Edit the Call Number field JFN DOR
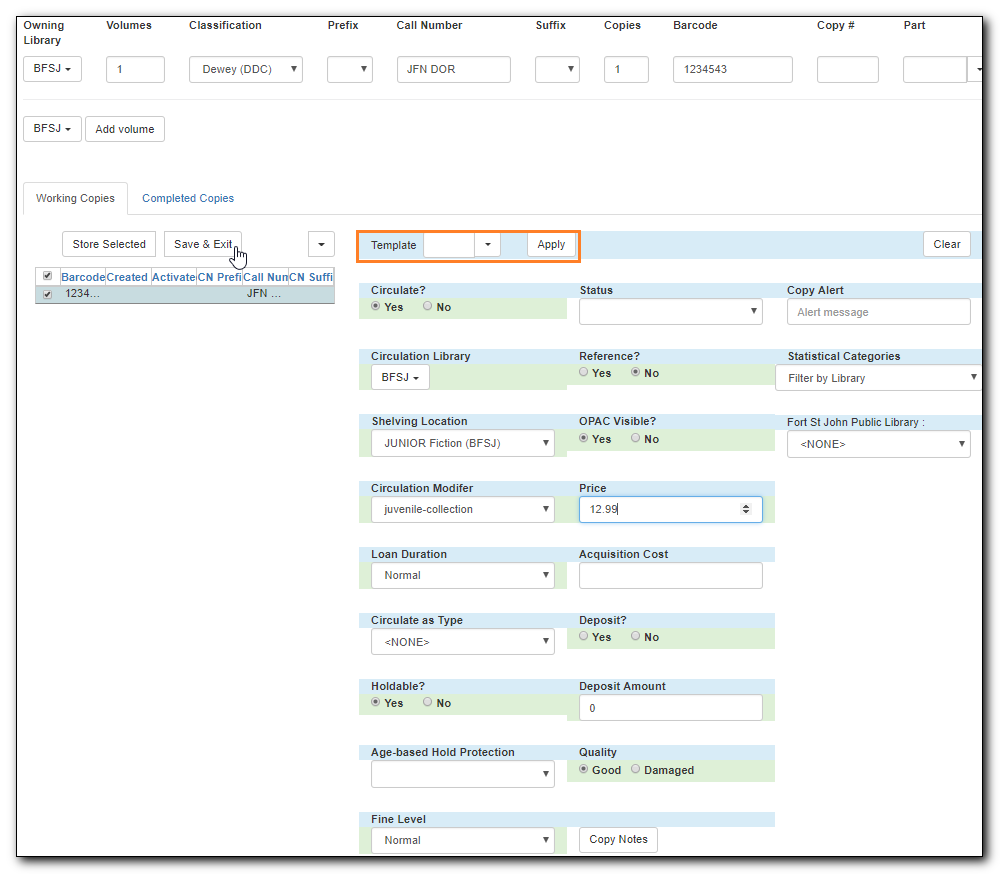Image resolution: width=1000 pixels, height=874 pixels. coord(453,70)
